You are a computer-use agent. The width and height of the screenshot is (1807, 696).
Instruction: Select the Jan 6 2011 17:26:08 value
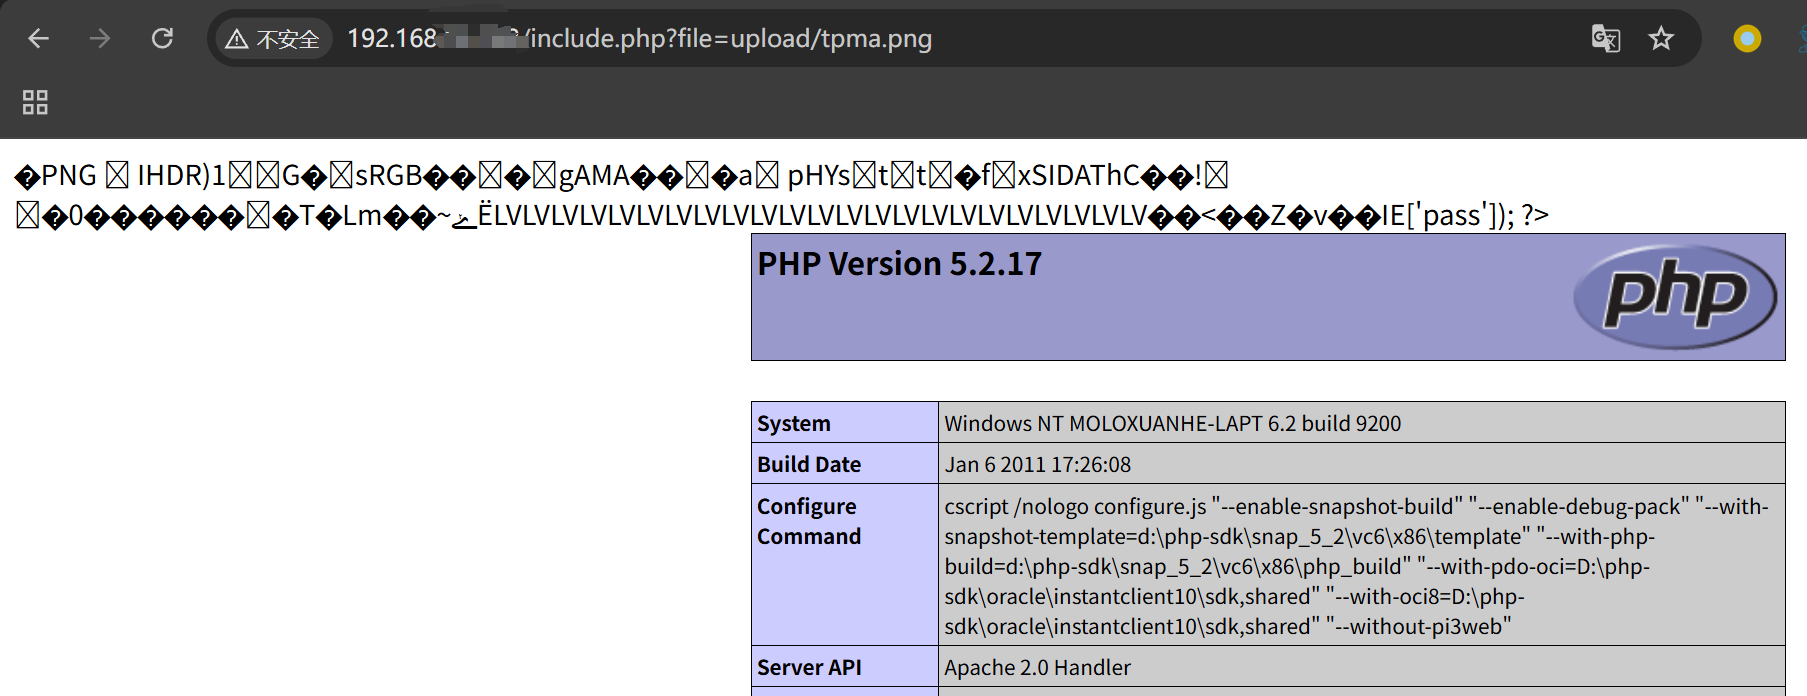[x=1038, y=465]
